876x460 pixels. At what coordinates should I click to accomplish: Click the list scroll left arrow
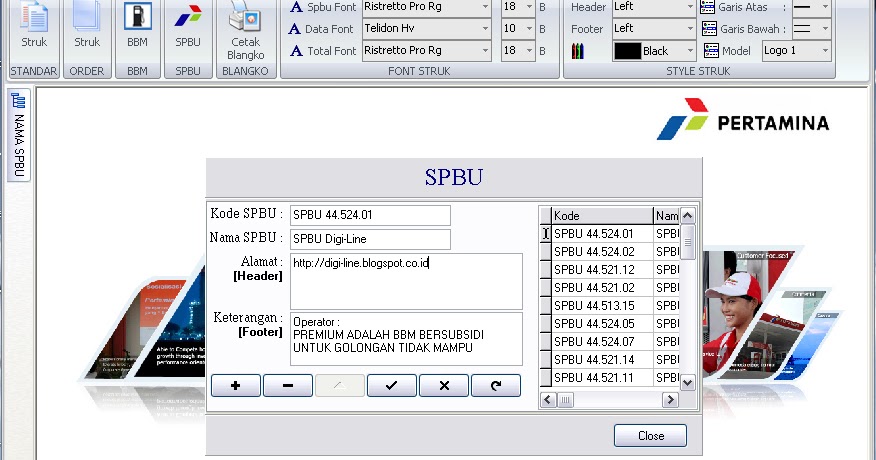548,400
